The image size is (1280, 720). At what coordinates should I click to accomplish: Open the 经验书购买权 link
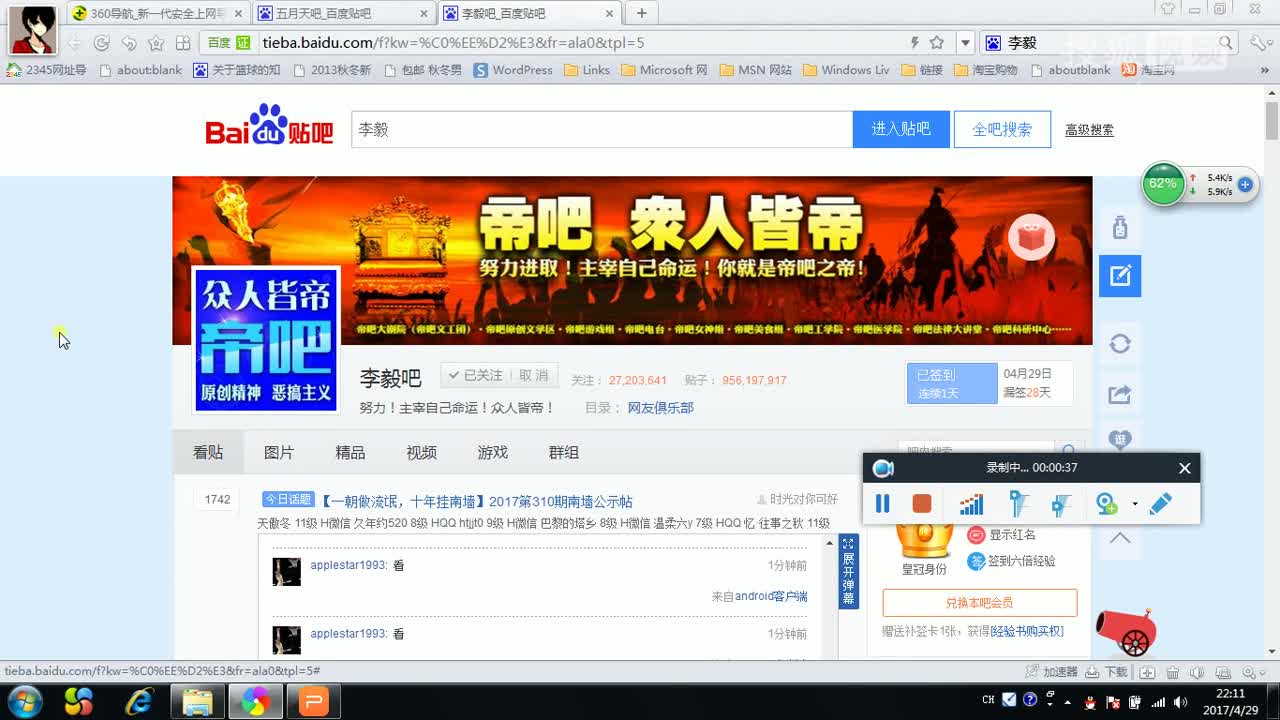(1027, 632)
